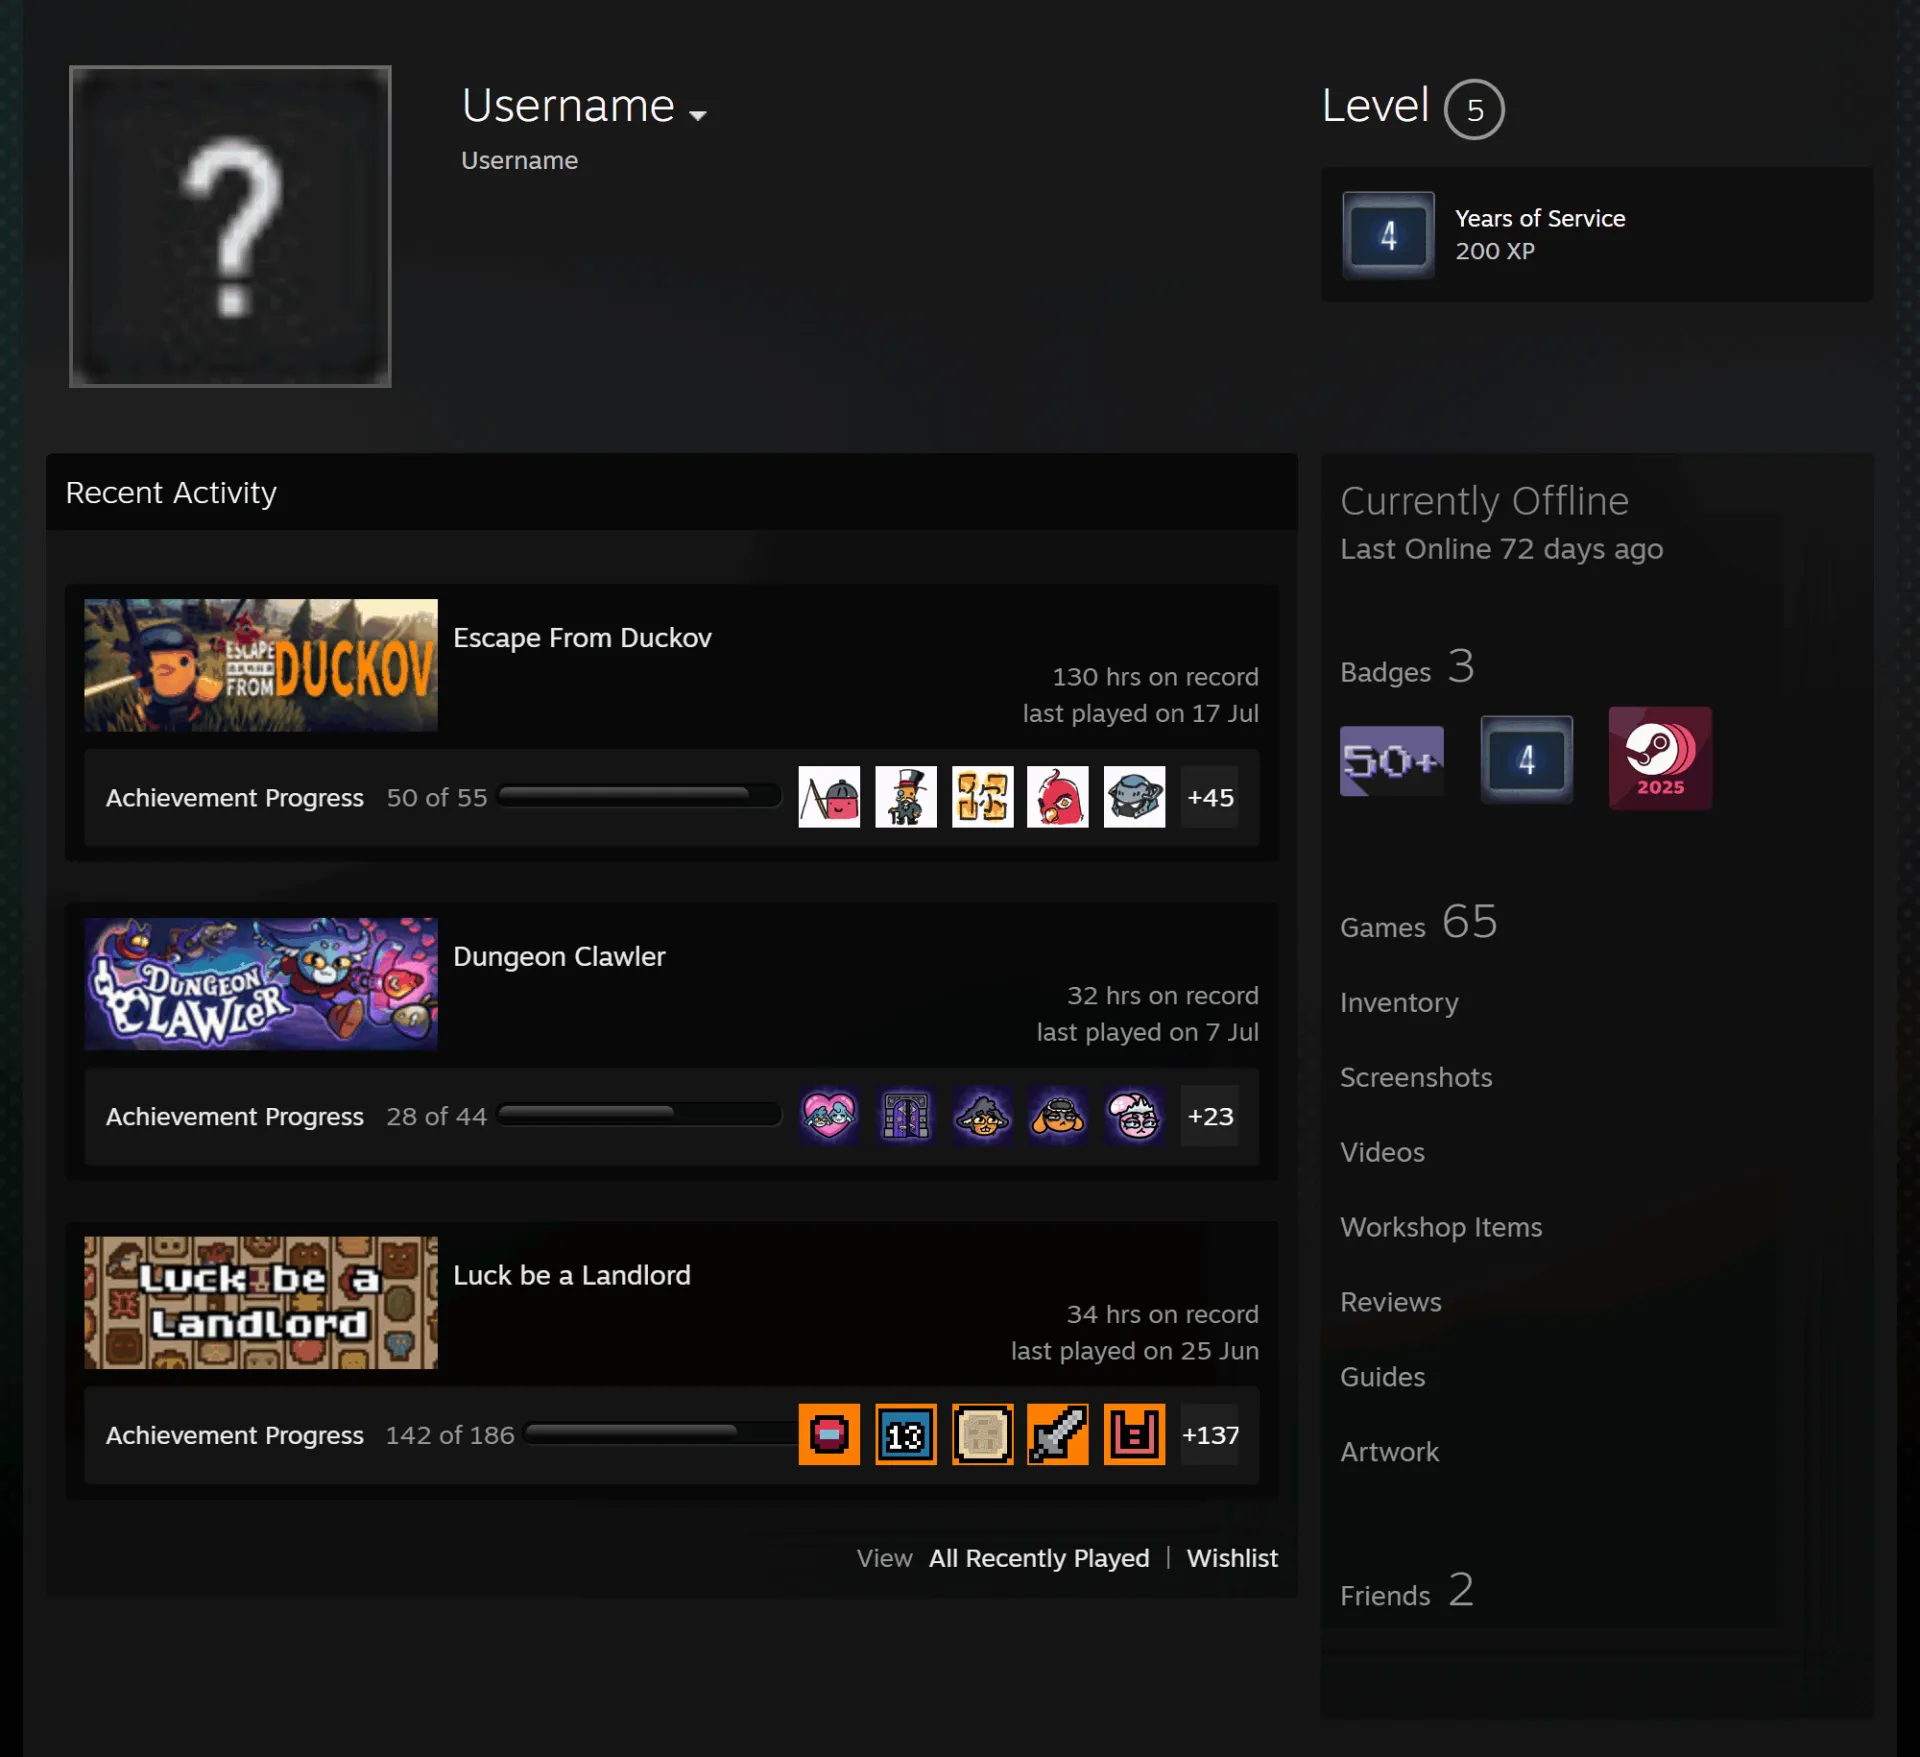Open the Dungeon Clawler banner image
Image resolution: width=1920 pixels, height=1757 pixels.
click(261, 984)
